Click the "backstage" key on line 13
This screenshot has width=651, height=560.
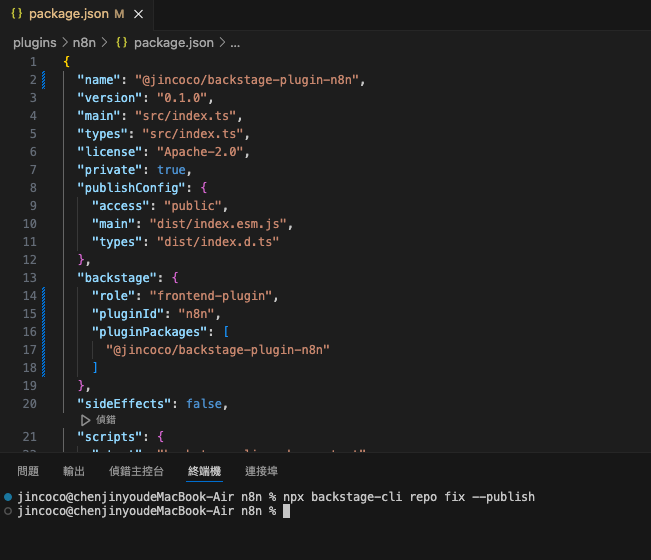(117, 278)
